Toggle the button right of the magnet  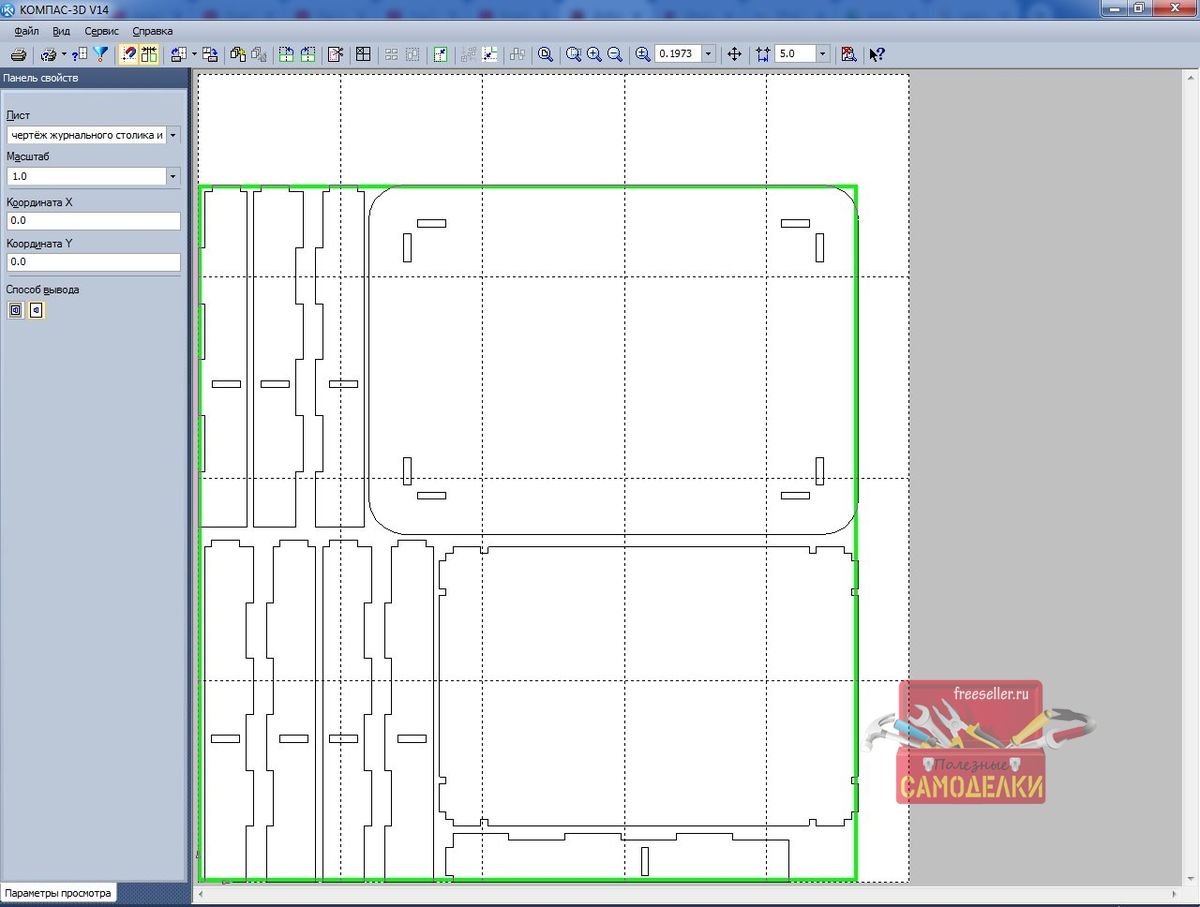click(x=149, y=54)
